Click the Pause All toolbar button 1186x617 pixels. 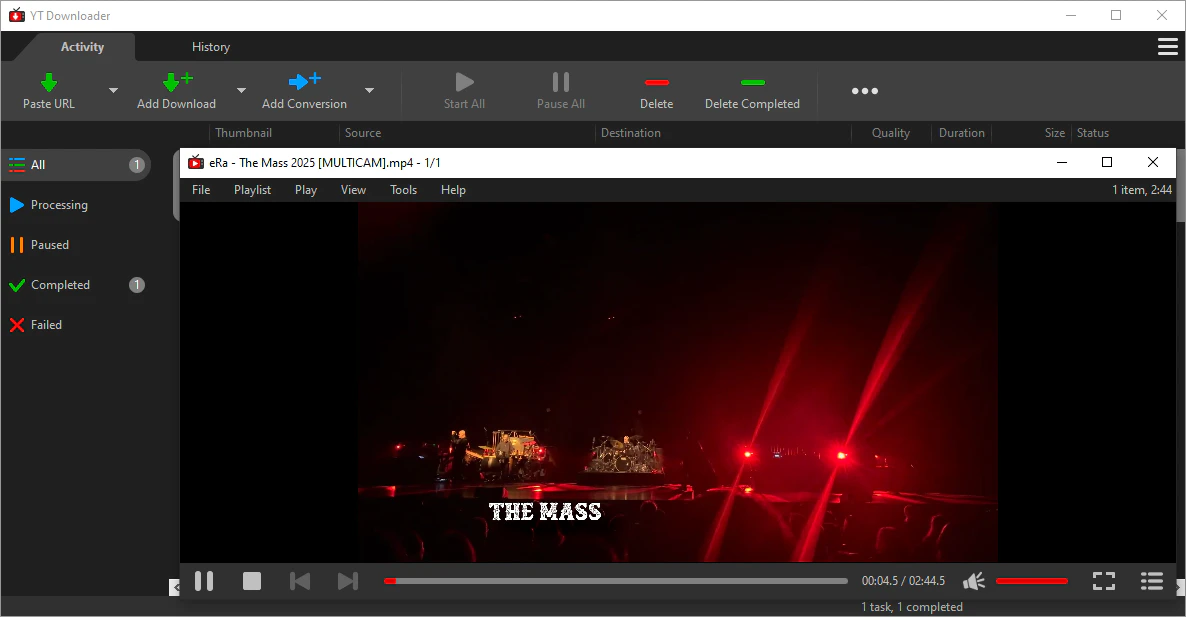pyautogui.click(x=560, y=91)
